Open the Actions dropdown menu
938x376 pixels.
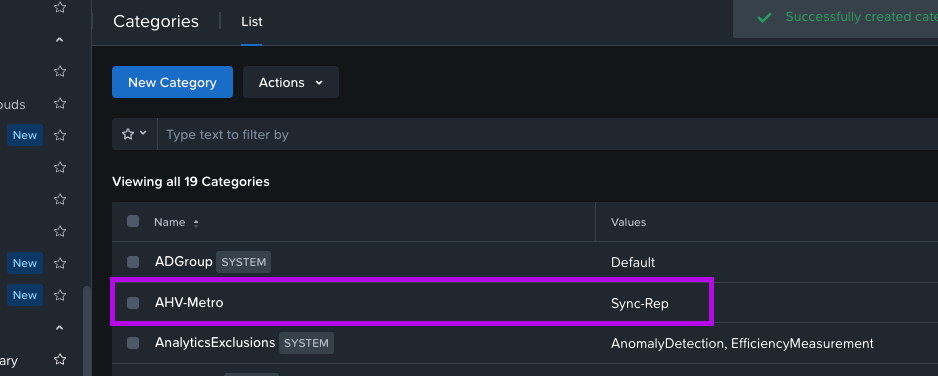point(291,82)
